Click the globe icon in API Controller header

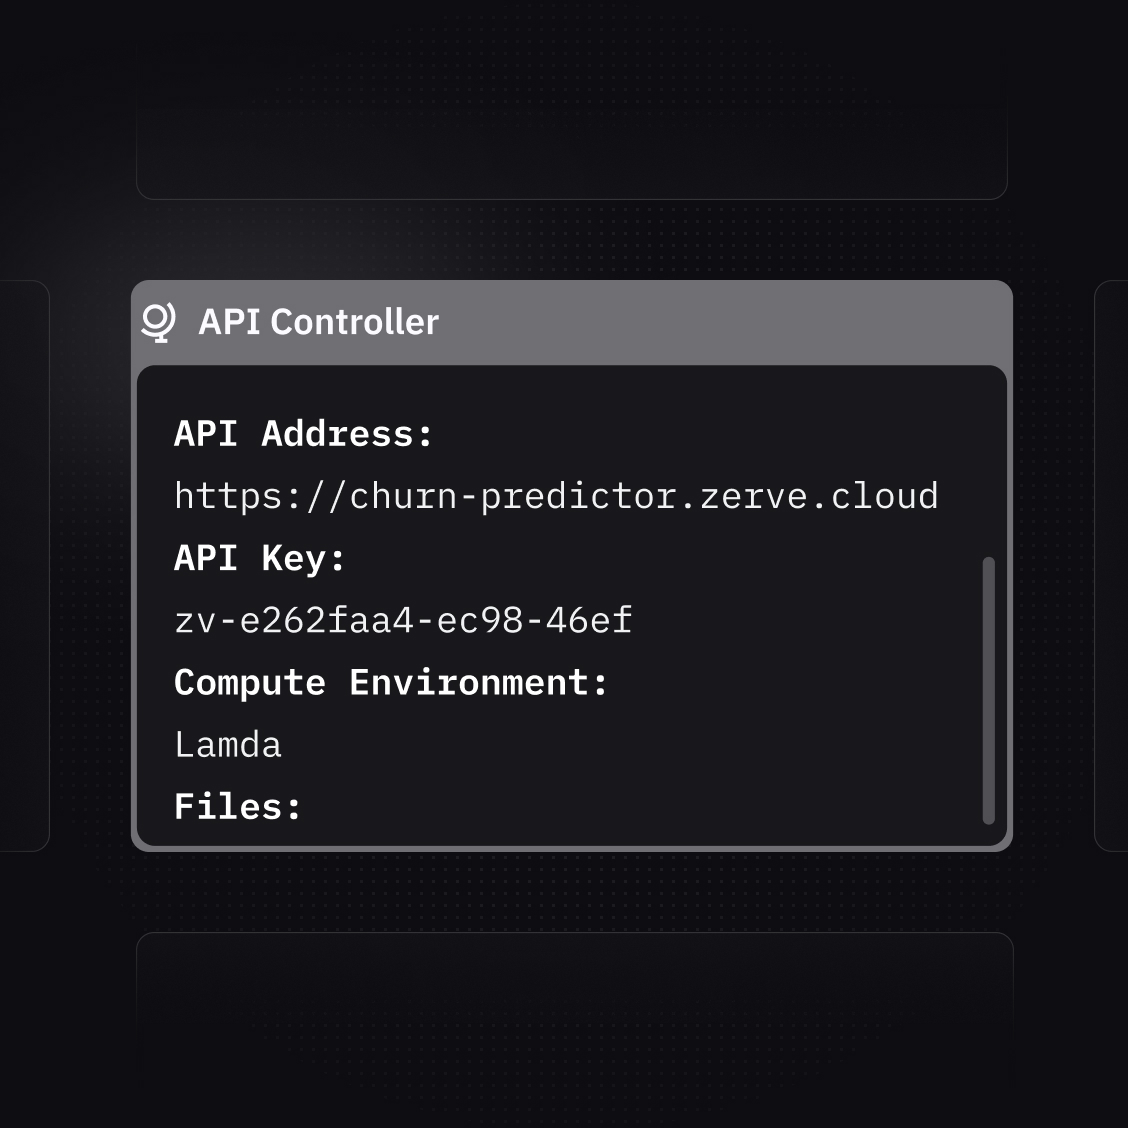158,322
